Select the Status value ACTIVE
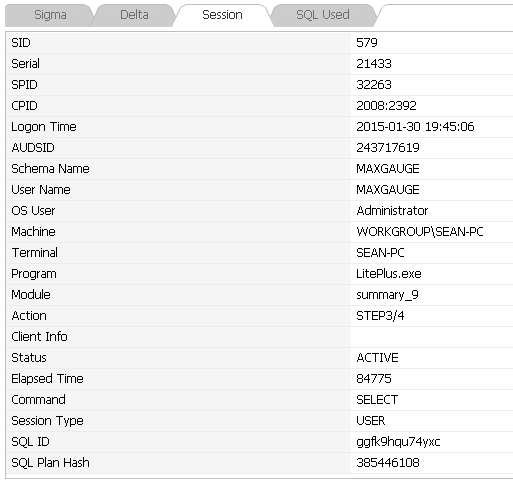Viewport: 513px width, 488px height. 377,358
